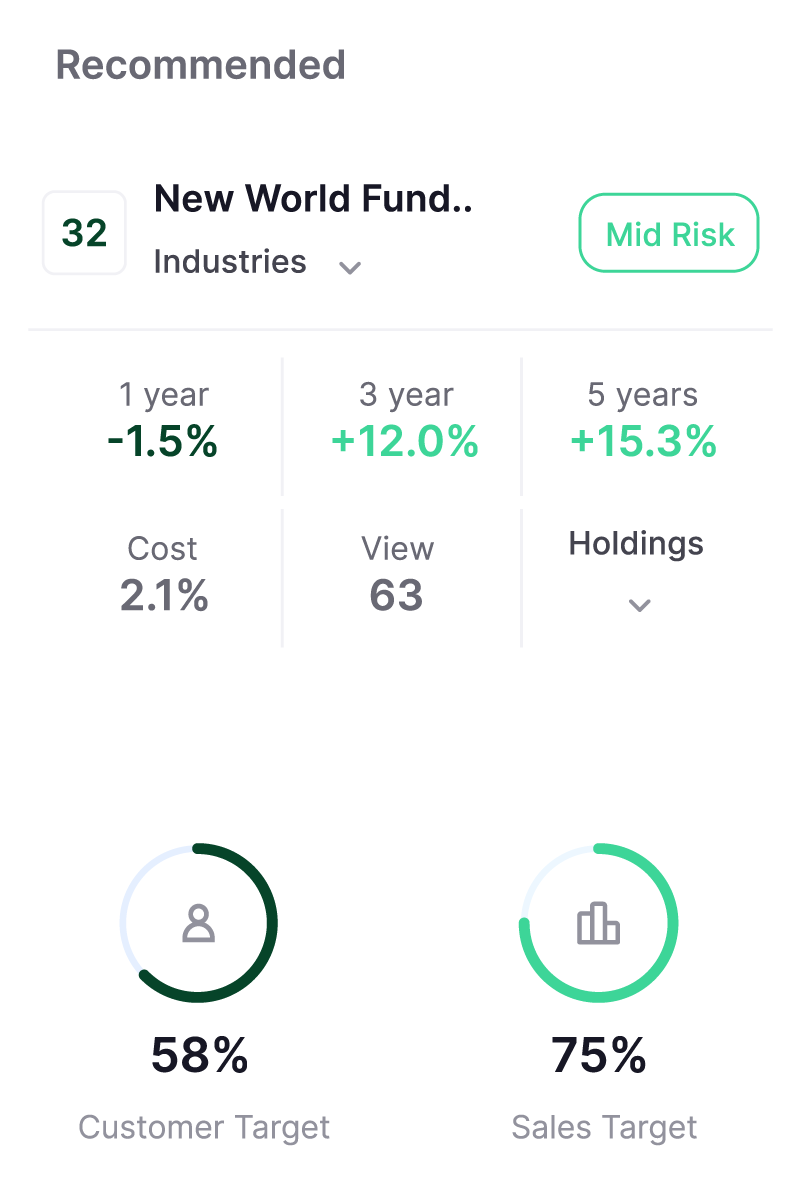Click the Mid Risk button
The width and height of the screenshot is (800, 1196).
pyautogui.click(x=669, y=233)
